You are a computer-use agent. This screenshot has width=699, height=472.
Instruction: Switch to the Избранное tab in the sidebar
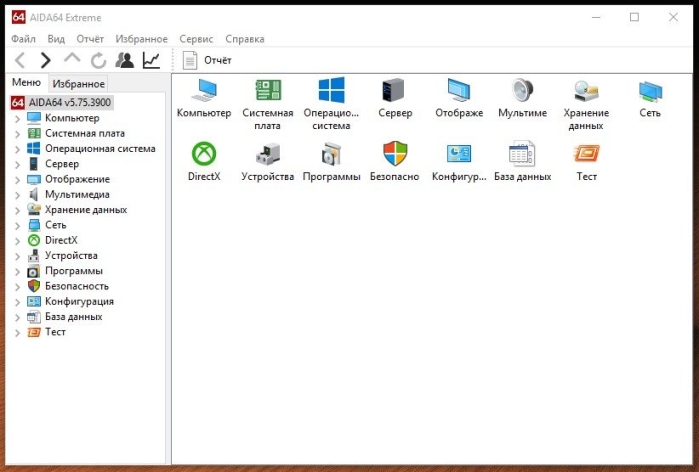click(x=78, y=83)
